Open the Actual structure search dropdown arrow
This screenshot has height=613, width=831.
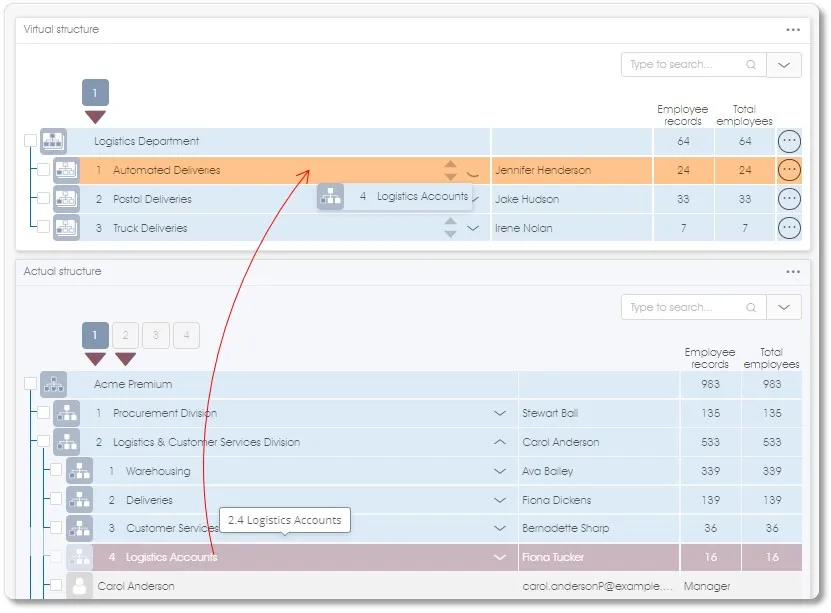(x=784, y=307)
